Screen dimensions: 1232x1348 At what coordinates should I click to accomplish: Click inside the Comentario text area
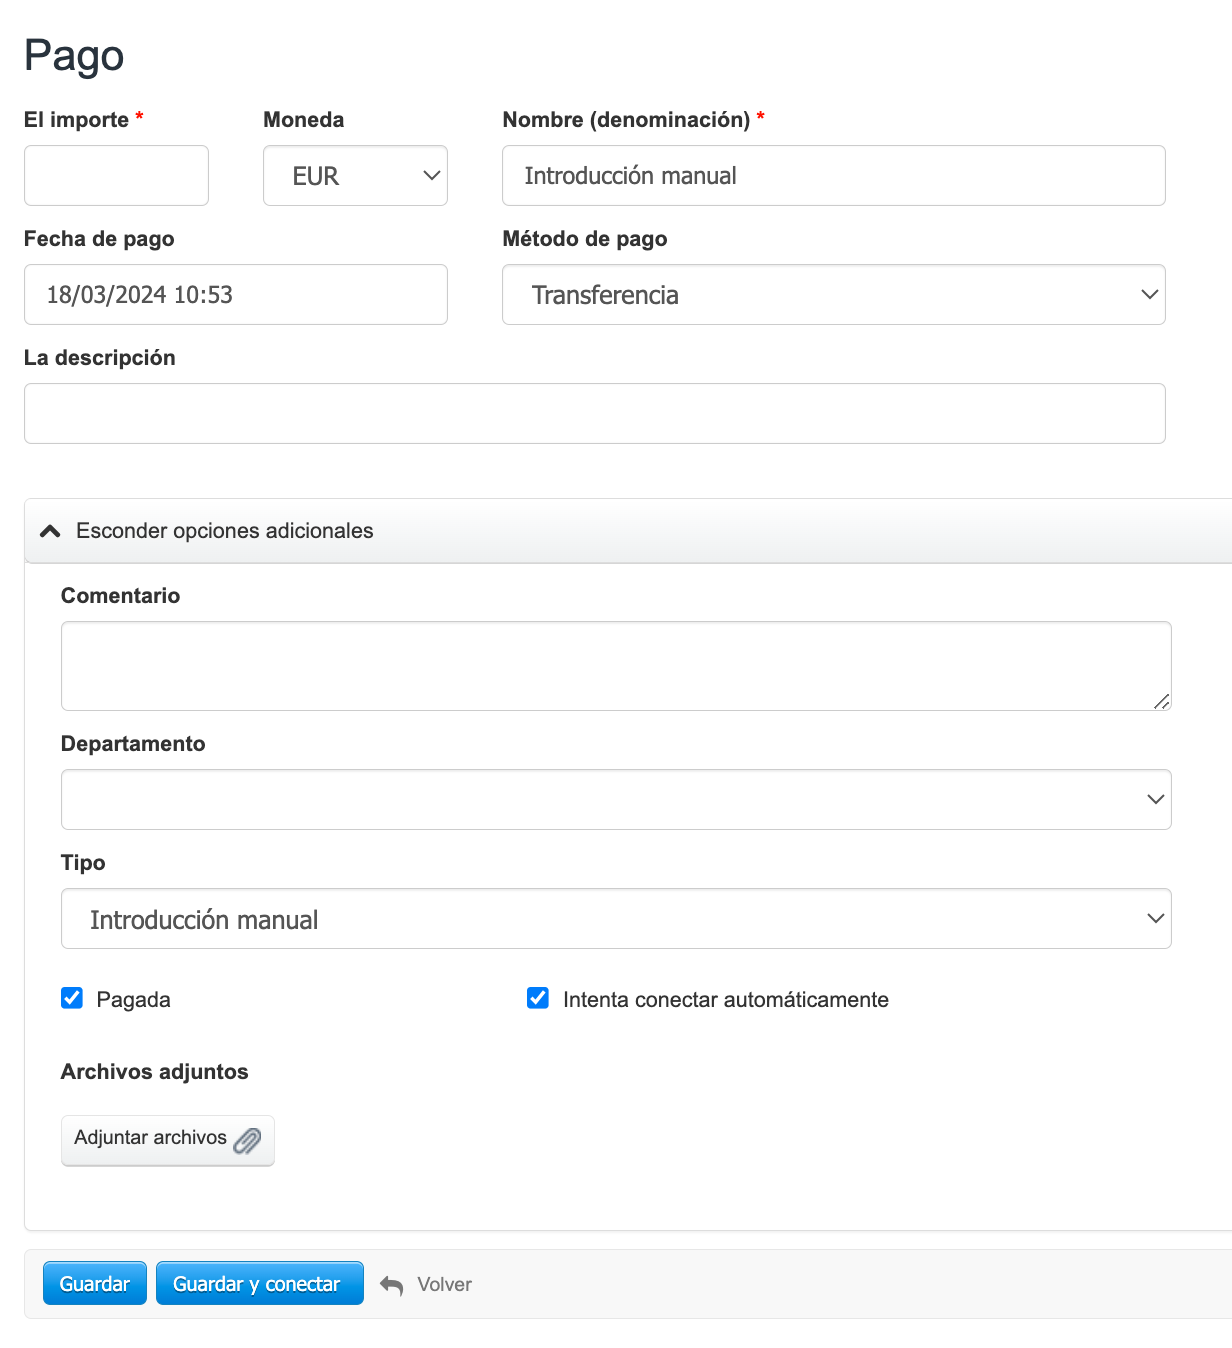616,666
